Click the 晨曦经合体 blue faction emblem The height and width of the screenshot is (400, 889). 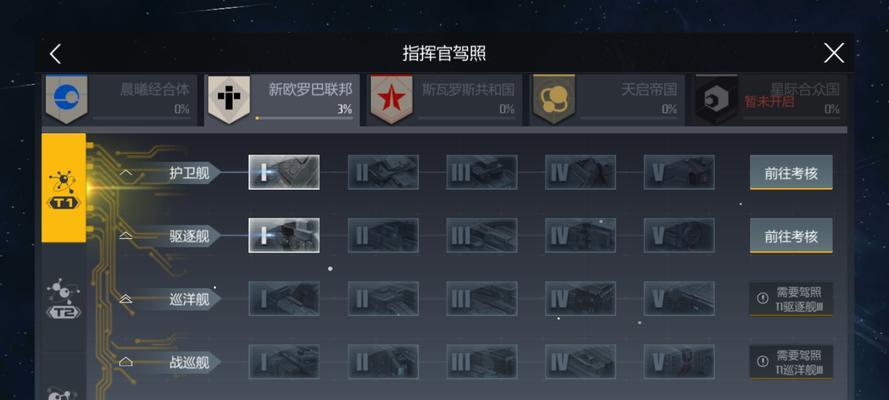pos(66,99)
